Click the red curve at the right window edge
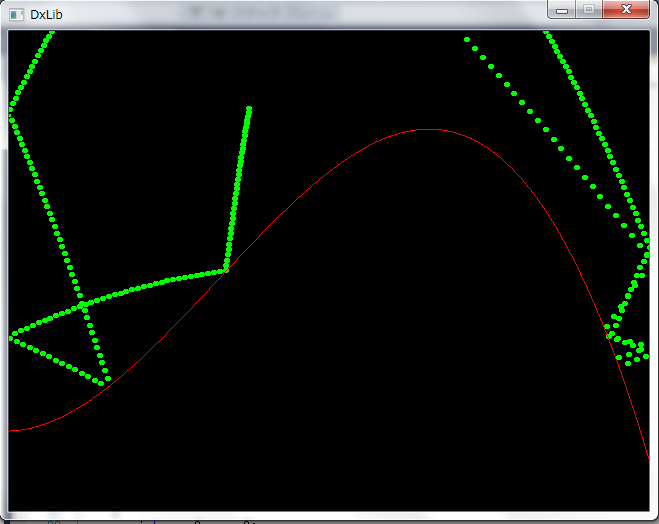659x524 pixels. [x=648, y=455]
